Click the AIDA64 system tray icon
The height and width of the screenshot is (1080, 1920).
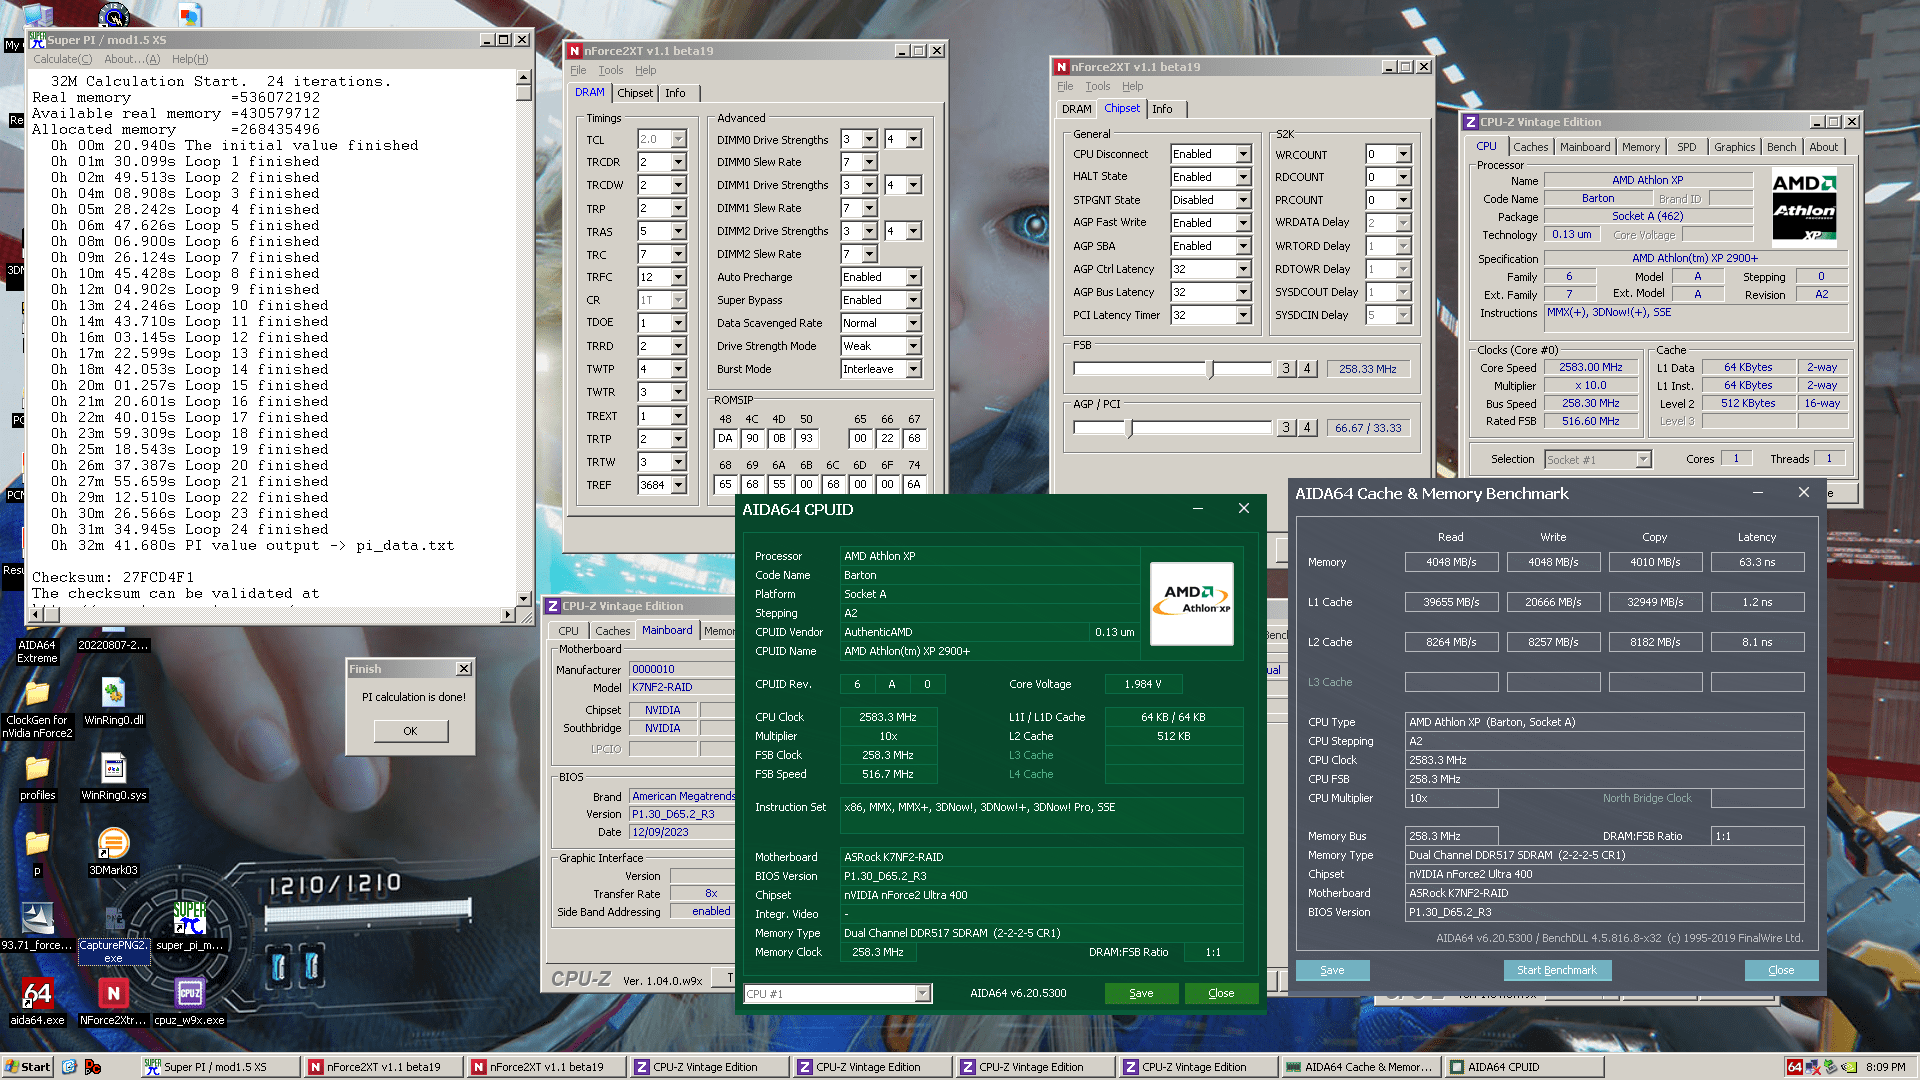pyautogui.click(x=1795, y=1067)
